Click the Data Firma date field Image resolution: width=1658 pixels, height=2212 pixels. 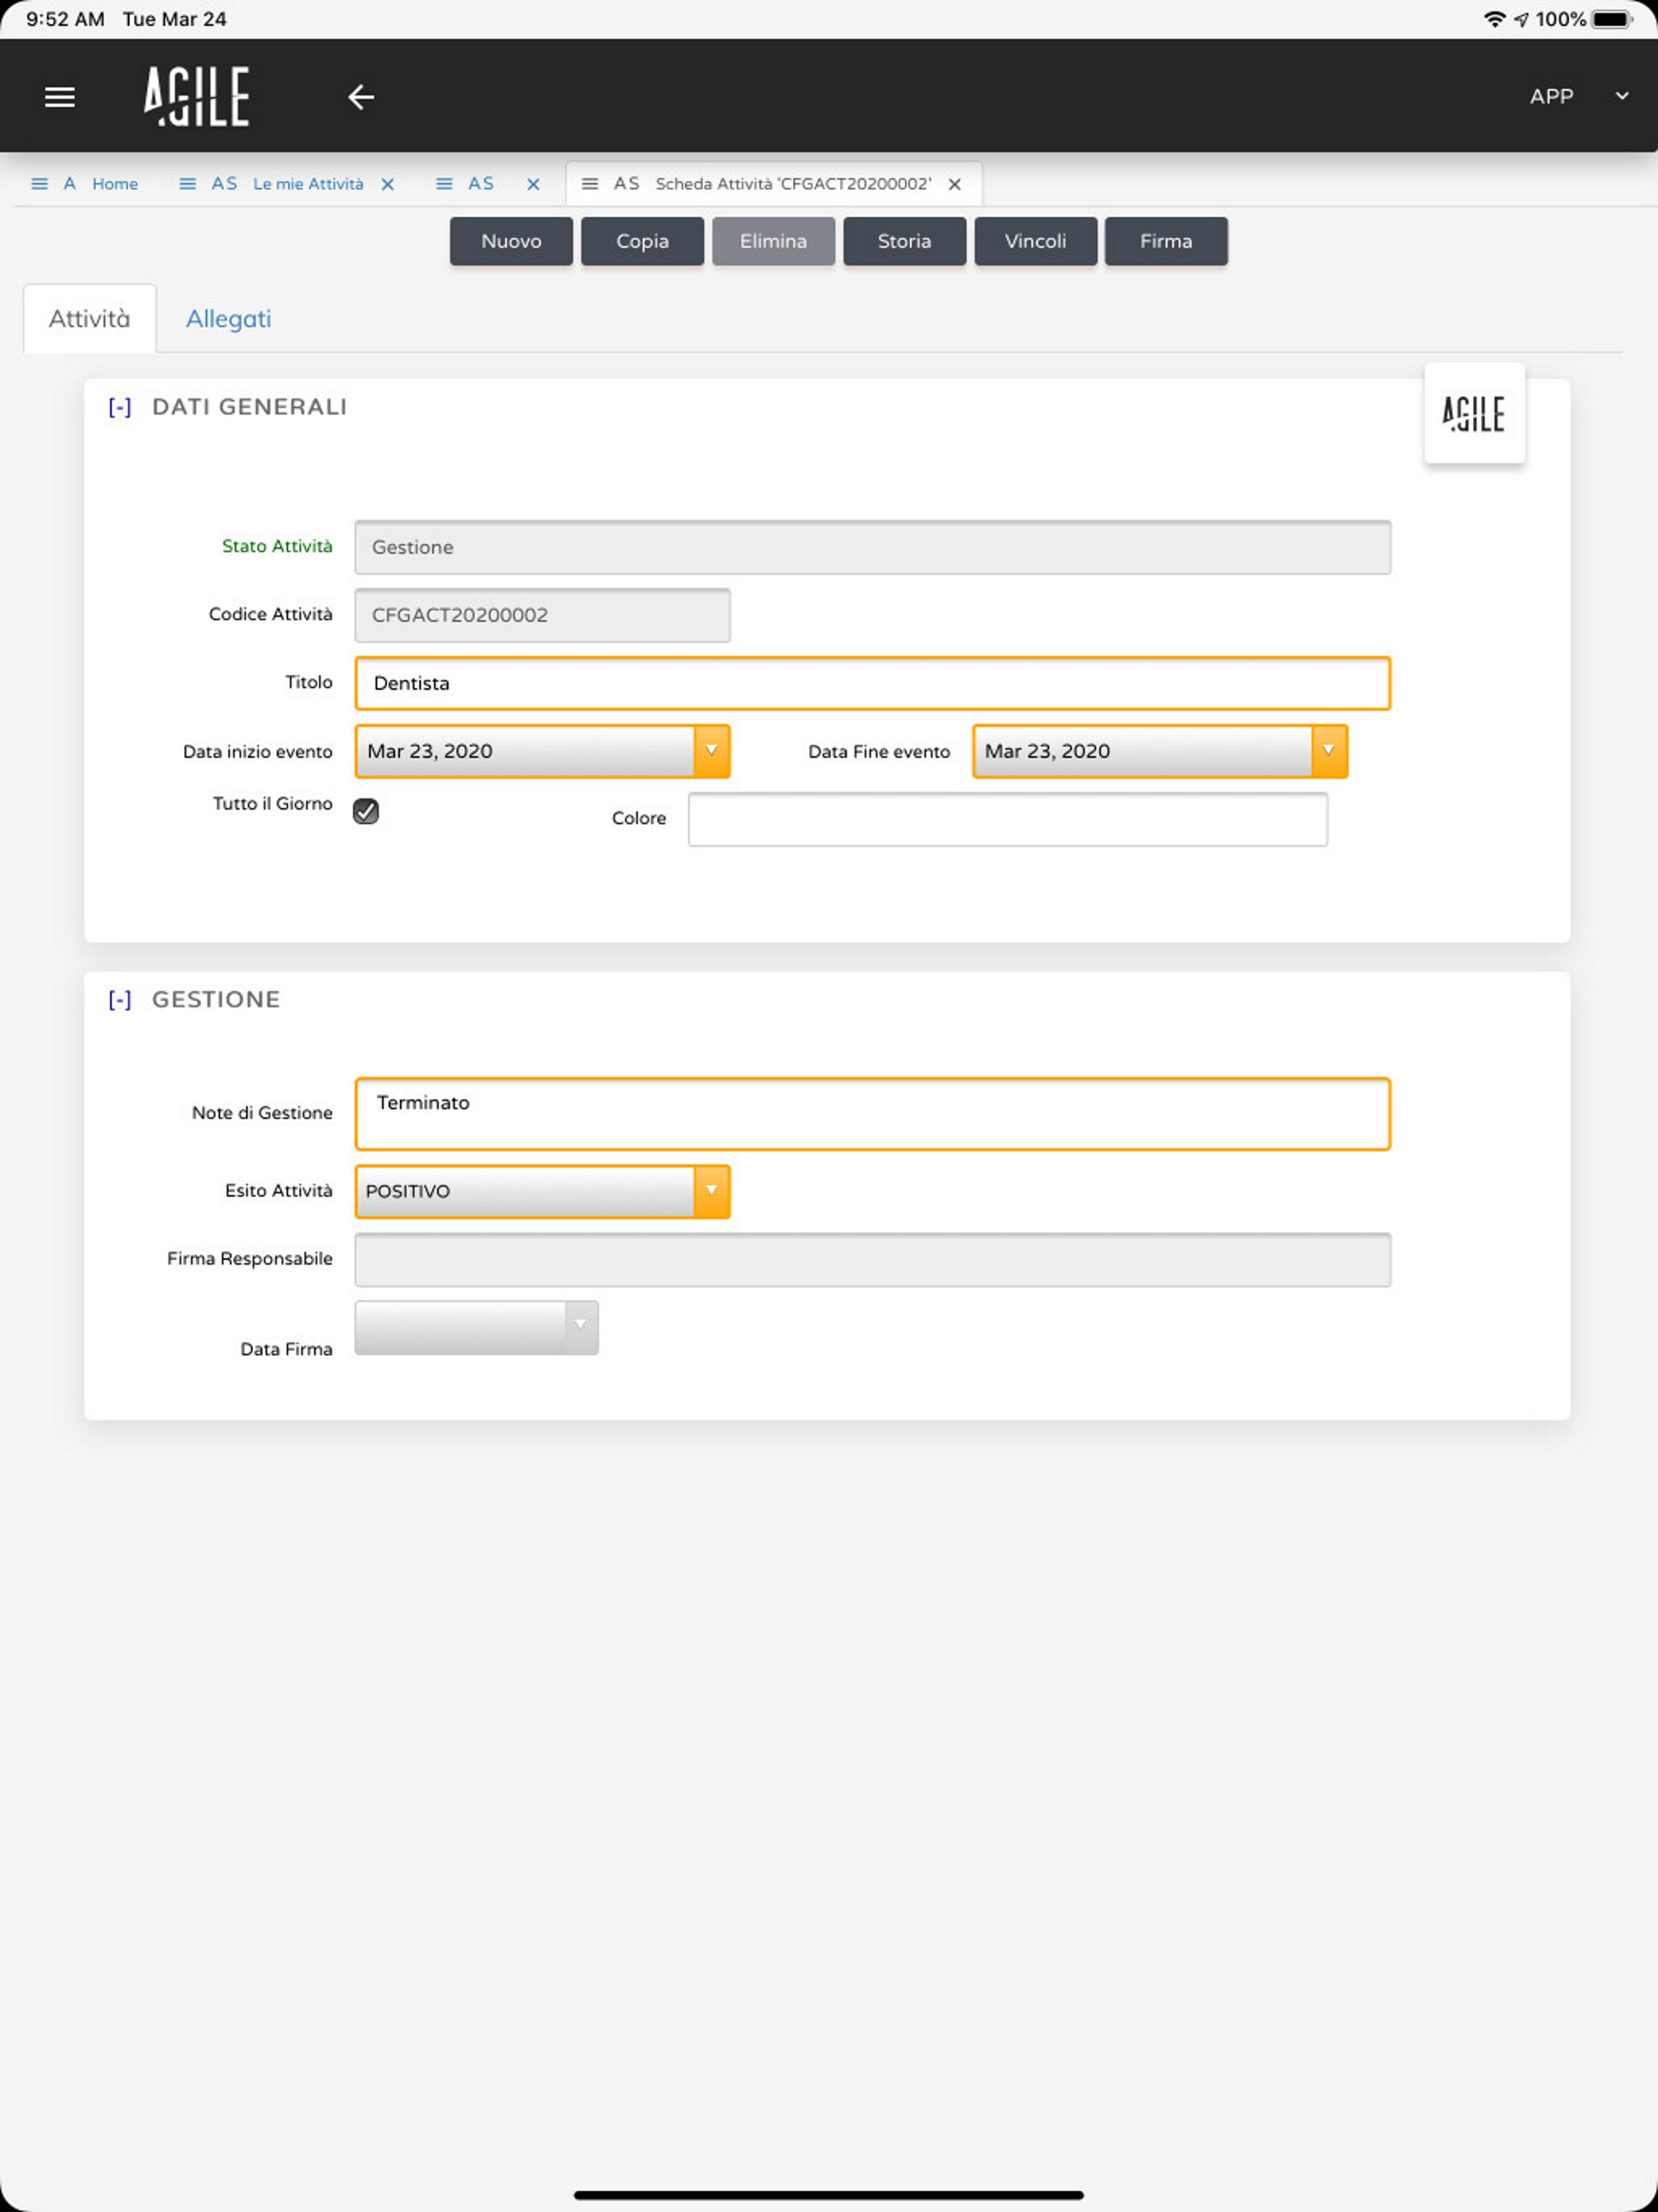[460, 1327]
